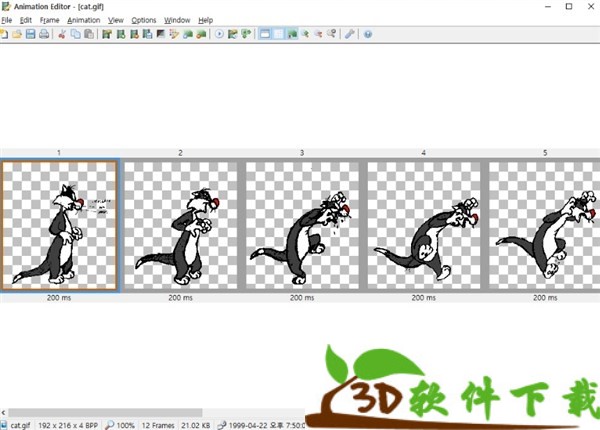Viewport: 600px width, 430px height.
Task: Save the animation with the floppy disk icon
Action: 30,34
